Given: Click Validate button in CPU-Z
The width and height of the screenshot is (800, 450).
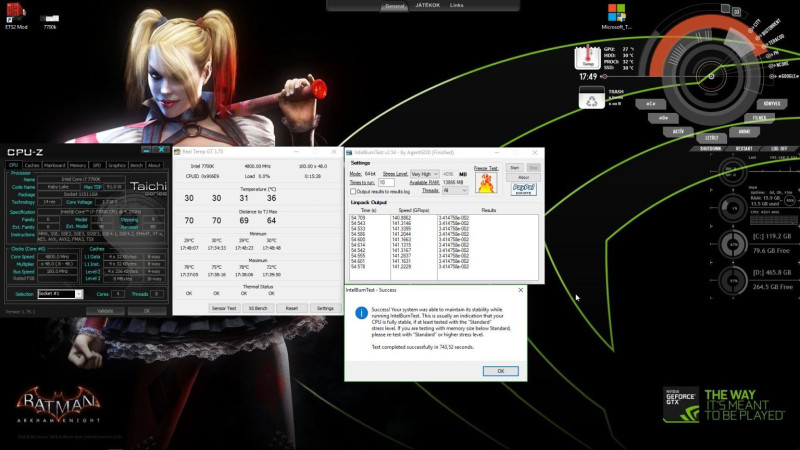Looking at the screenshot, I should [x=105, y=311].
